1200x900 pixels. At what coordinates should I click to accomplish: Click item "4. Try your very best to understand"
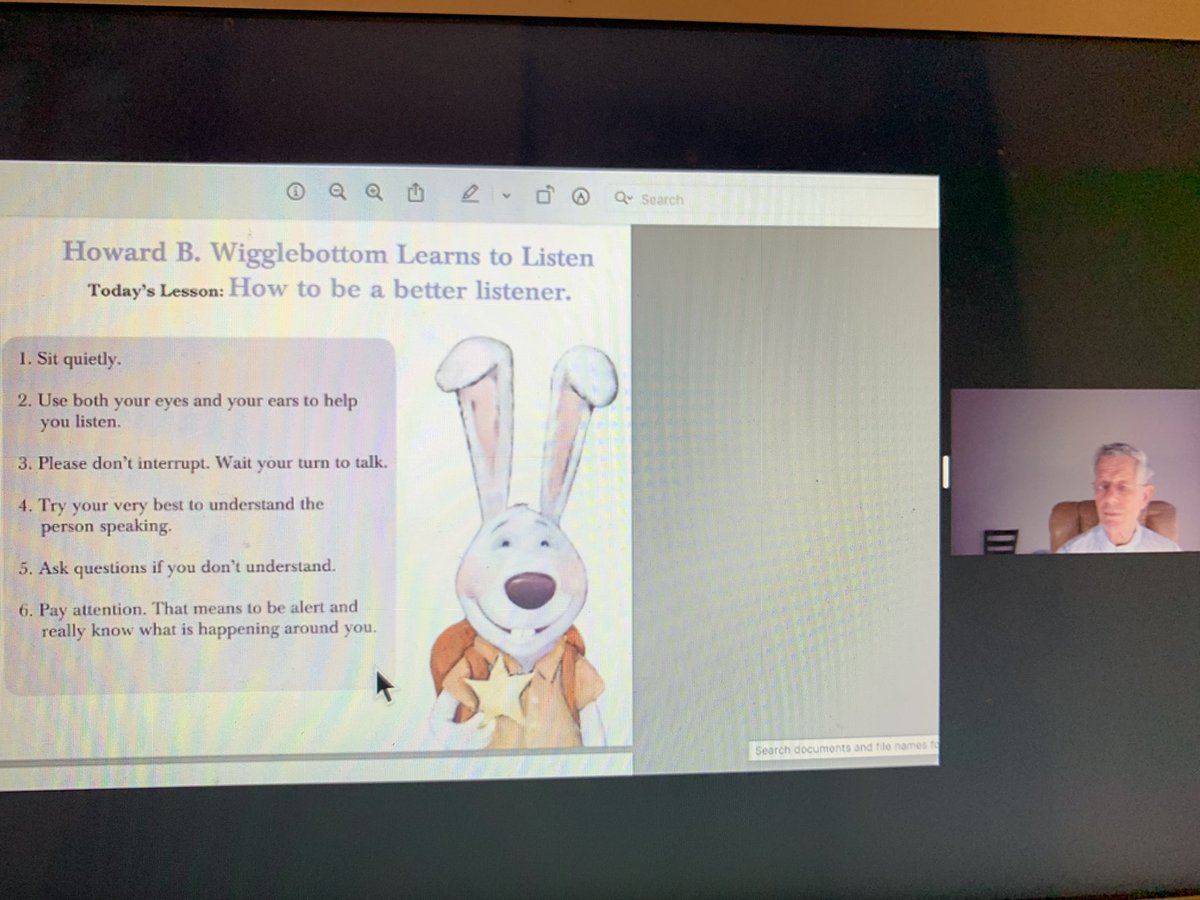tap(171, 514)
